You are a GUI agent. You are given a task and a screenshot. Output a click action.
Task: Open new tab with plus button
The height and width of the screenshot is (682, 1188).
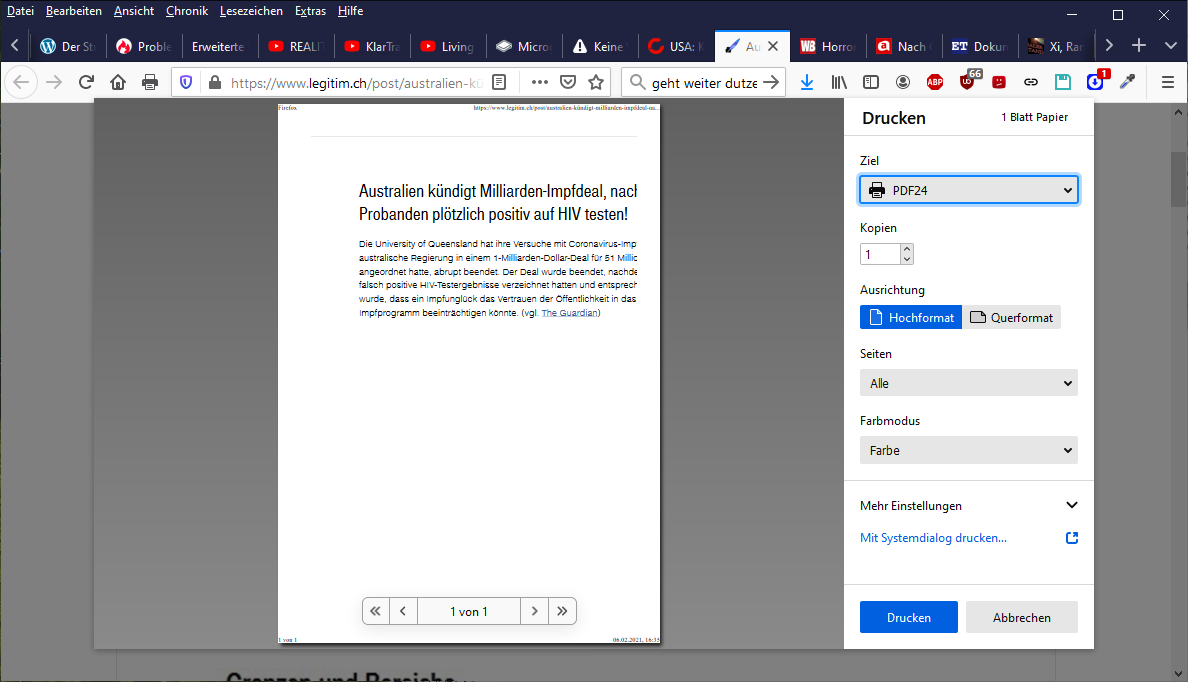(1139, 45)
